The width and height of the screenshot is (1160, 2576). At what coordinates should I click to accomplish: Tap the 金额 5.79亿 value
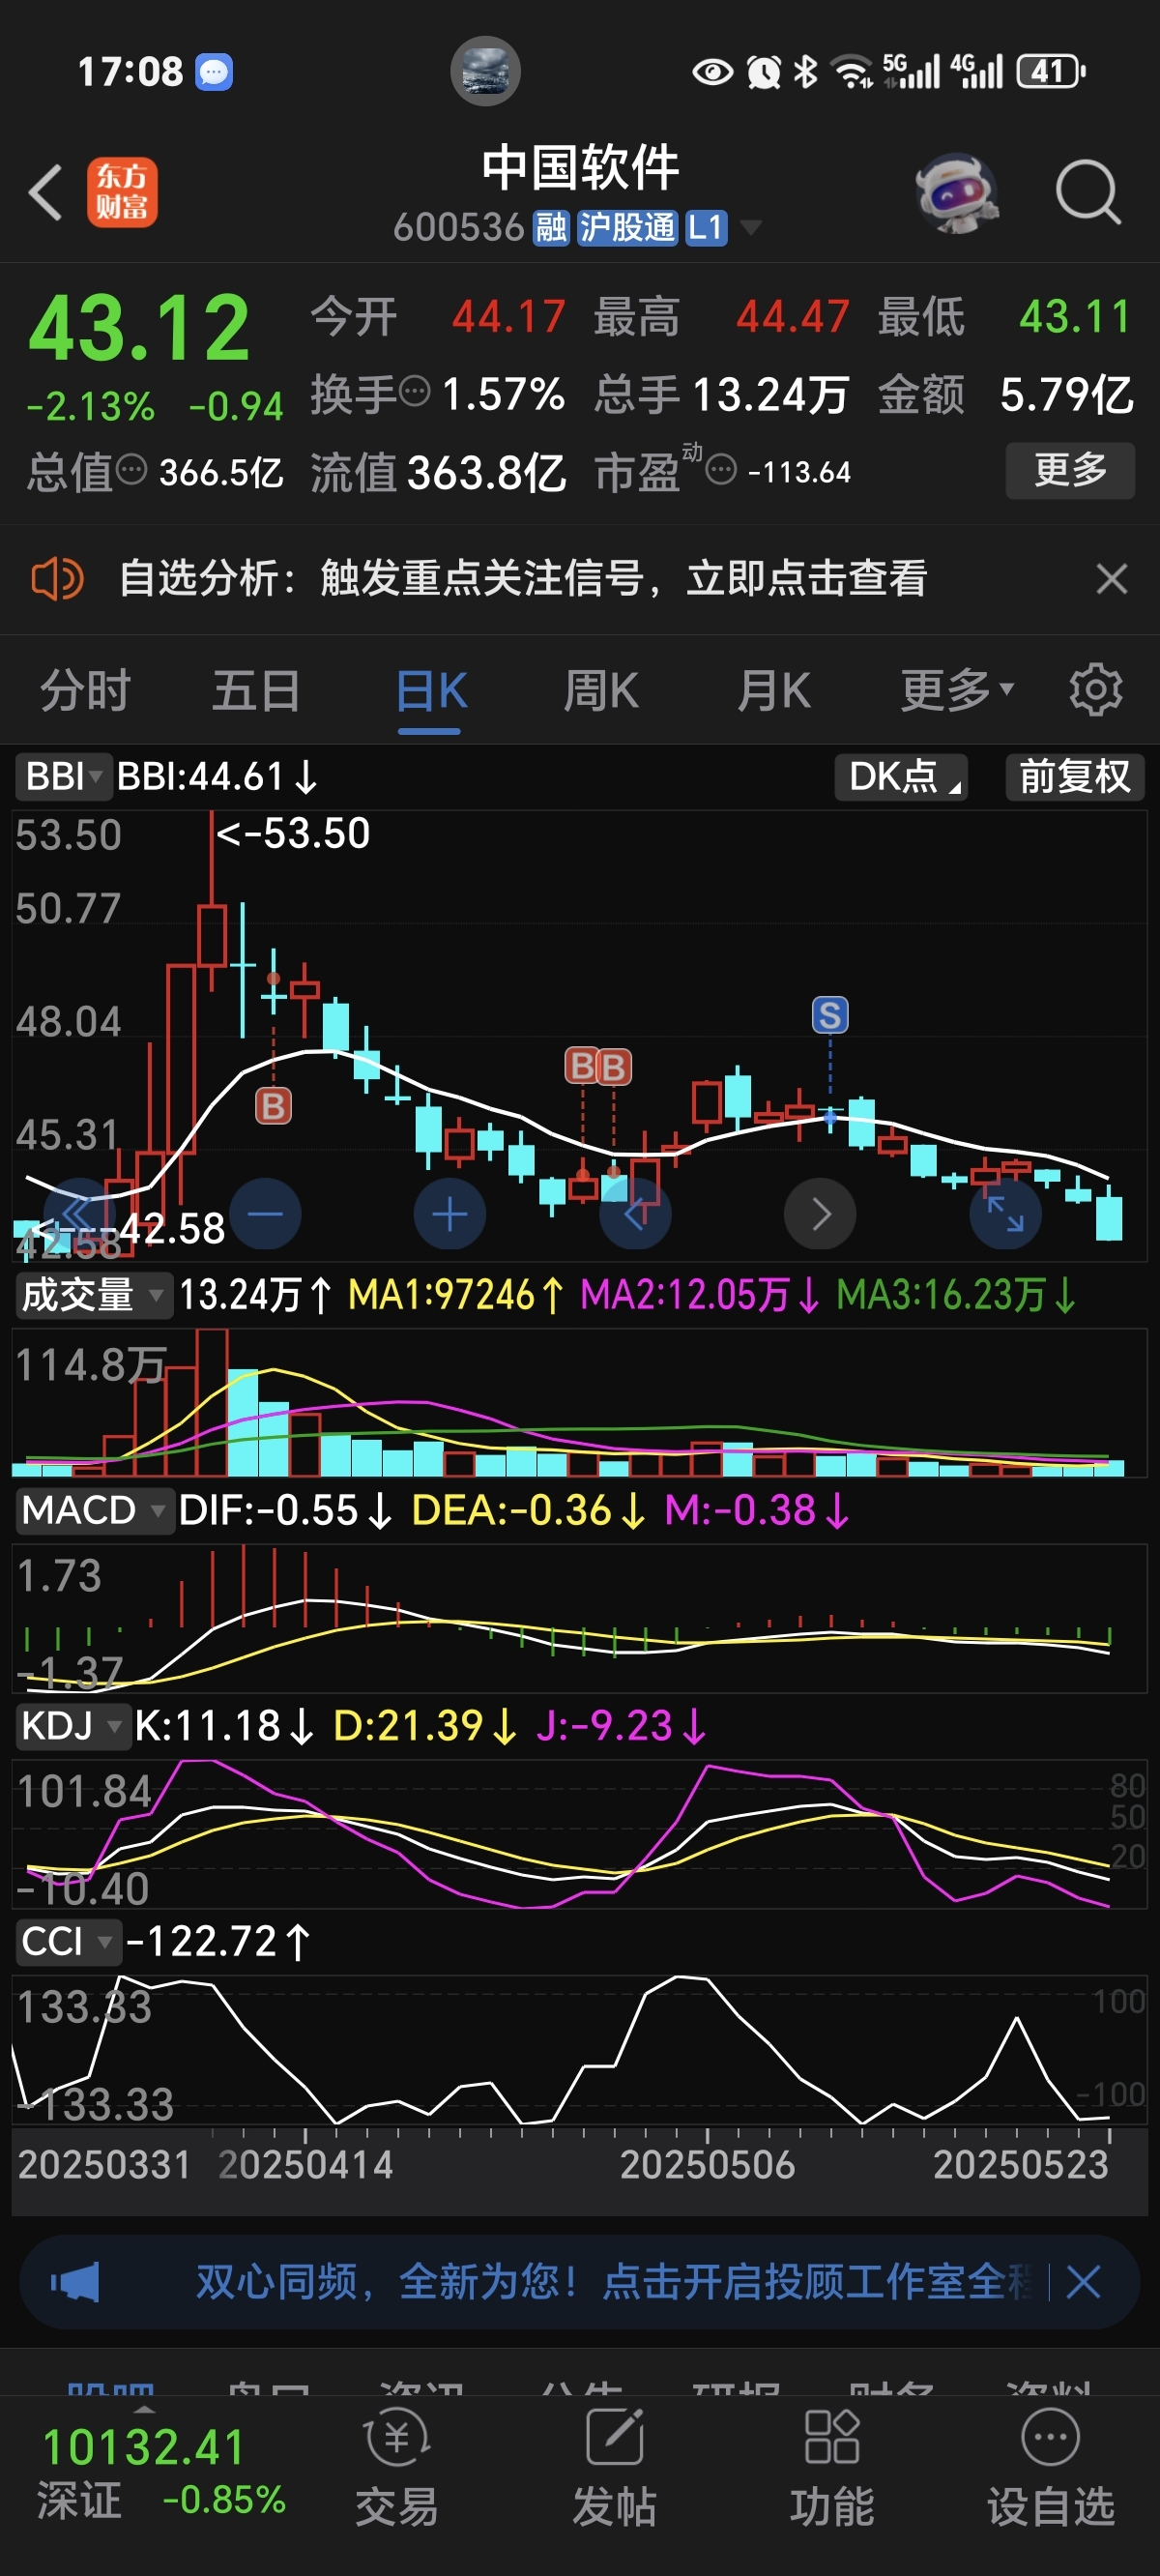(x=1066, y=395)
